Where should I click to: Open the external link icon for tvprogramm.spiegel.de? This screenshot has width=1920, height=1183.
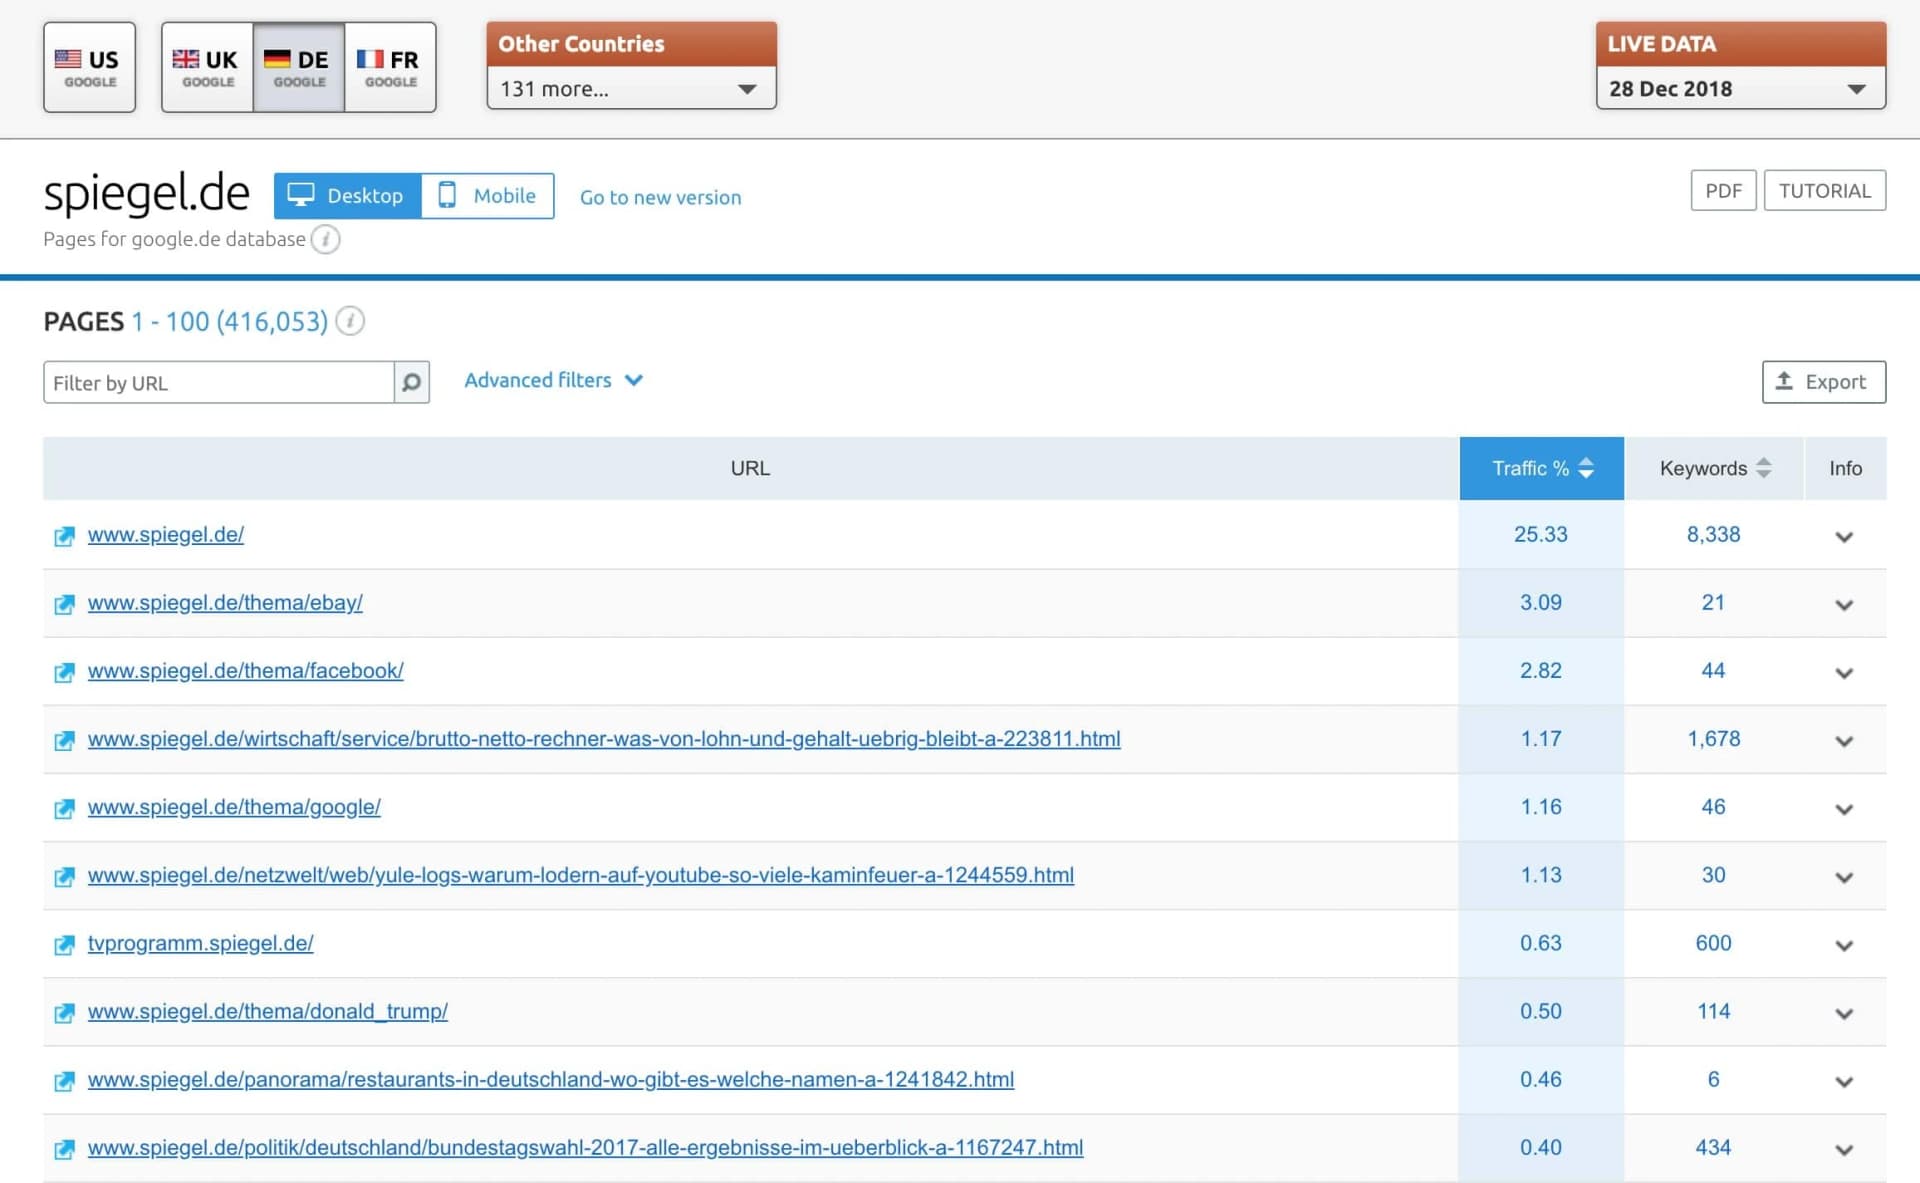point(64,944)
